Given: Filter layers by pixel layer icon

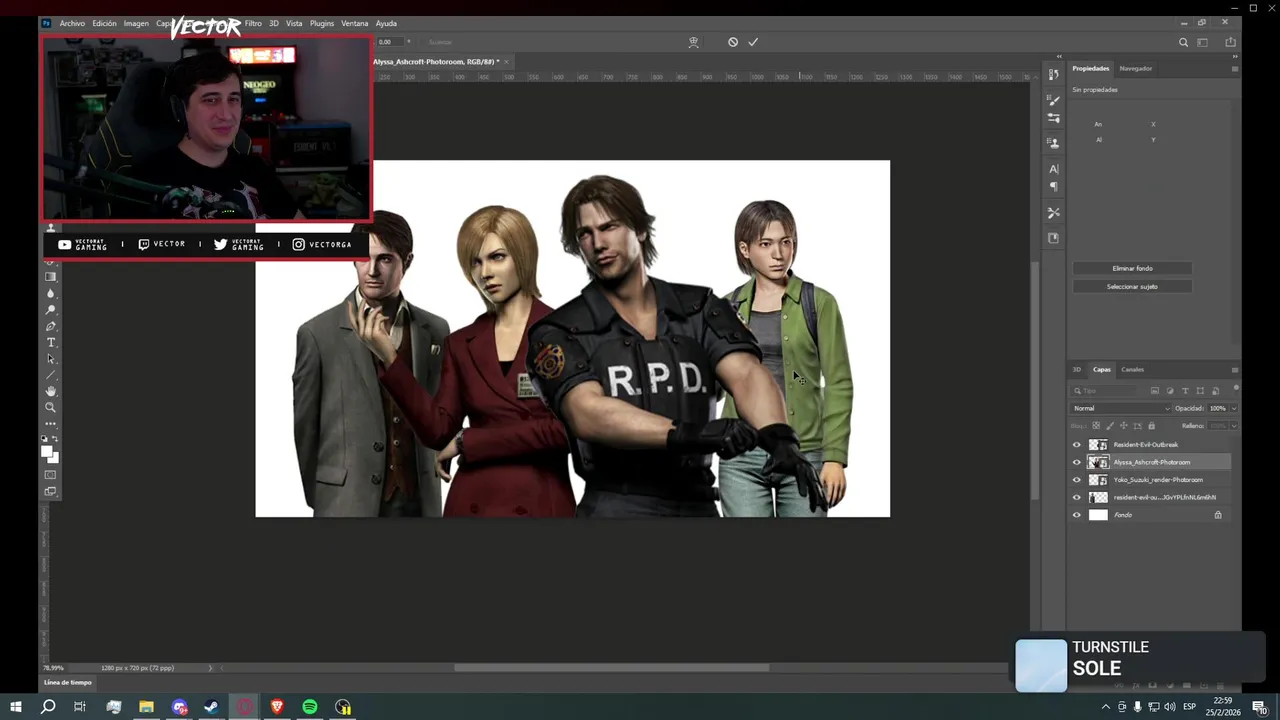Looking at the screenshot, I should [x=1155, y=391].
